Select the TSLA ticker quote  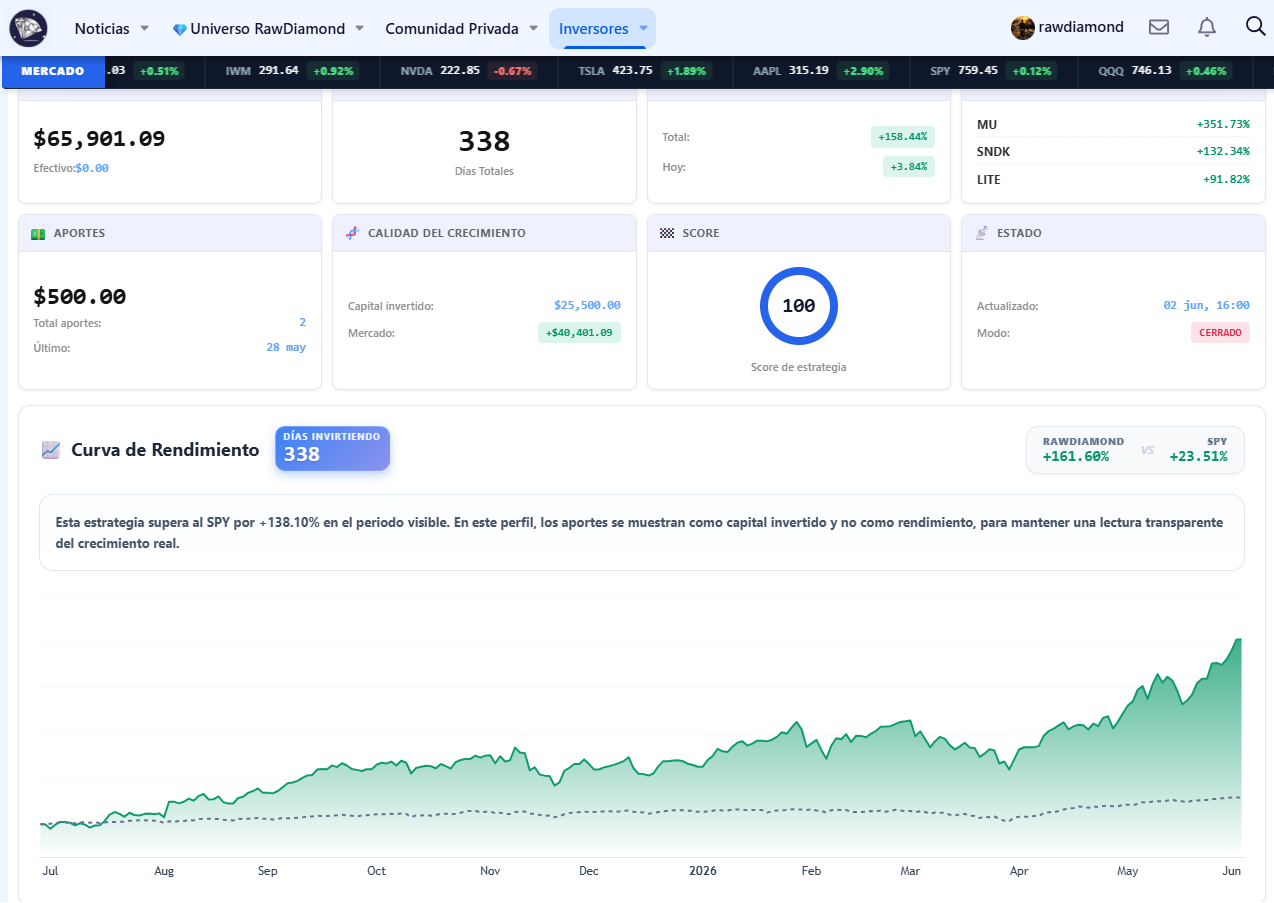coord(645,71)
